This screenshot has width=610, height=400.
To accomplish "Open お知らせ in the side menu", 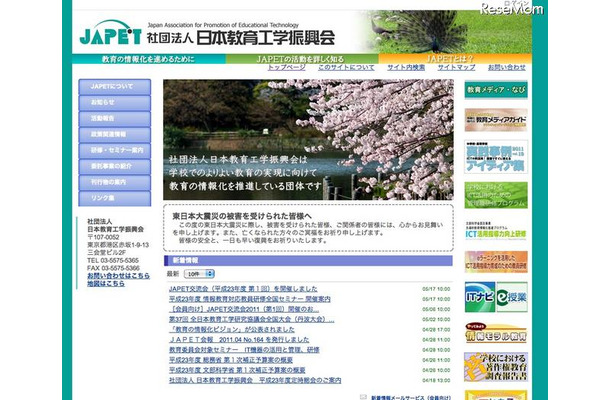I will coord(115,103).
